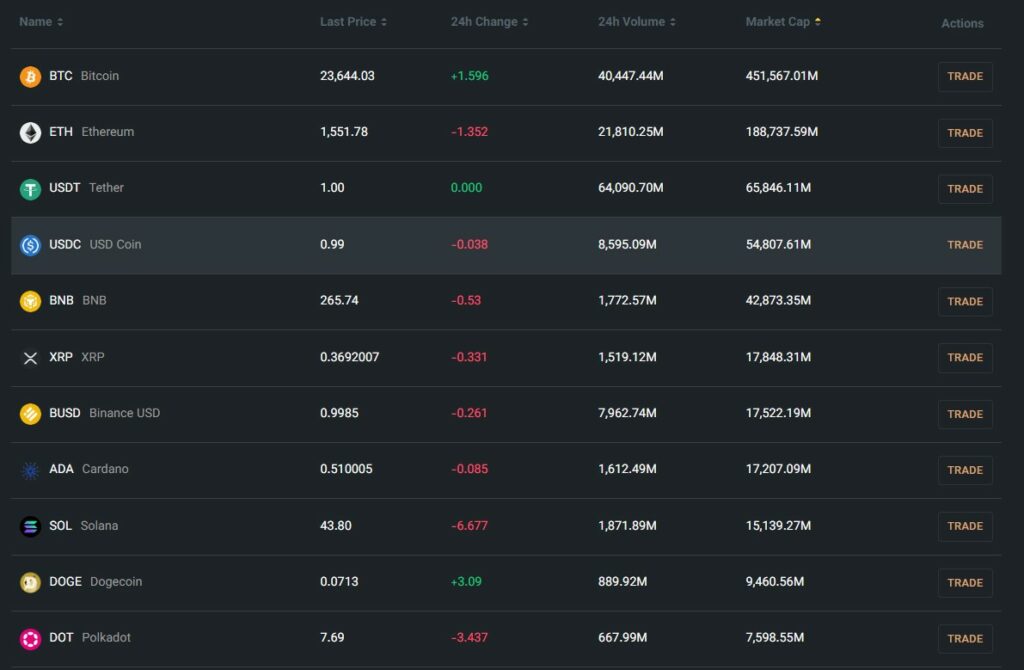
Task: Select Dogecoin market cap 9,460.56M
Action: point(775,582)
